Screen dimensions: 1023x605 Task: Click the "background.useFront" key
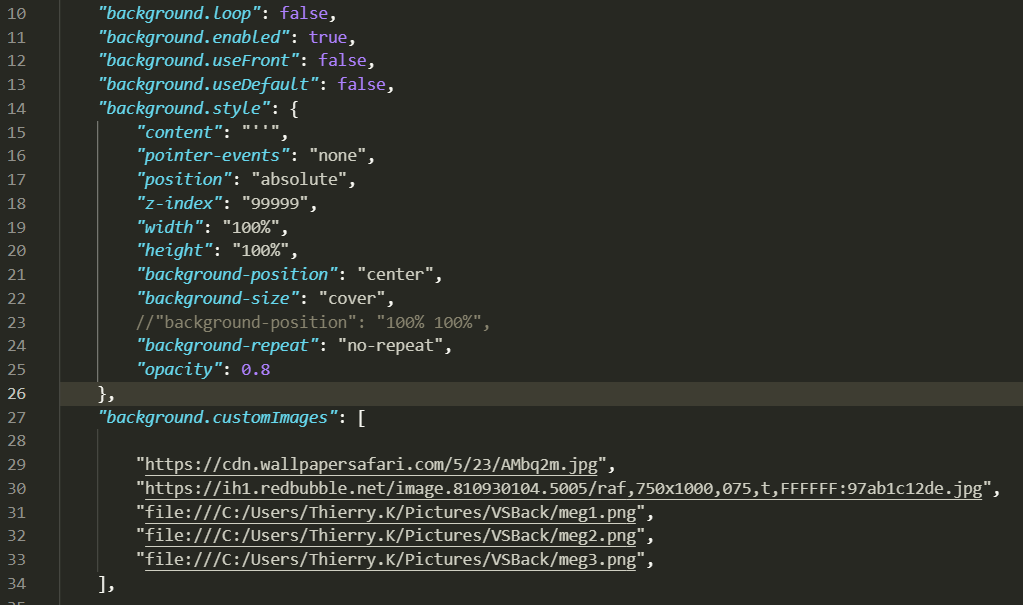pos(198,61)
